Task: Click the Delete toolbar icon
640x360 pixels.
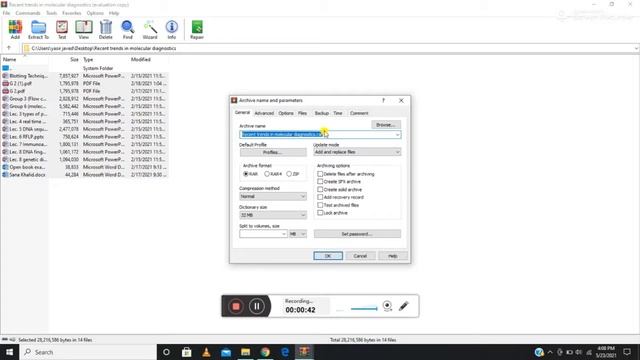Action: [106, 30]
